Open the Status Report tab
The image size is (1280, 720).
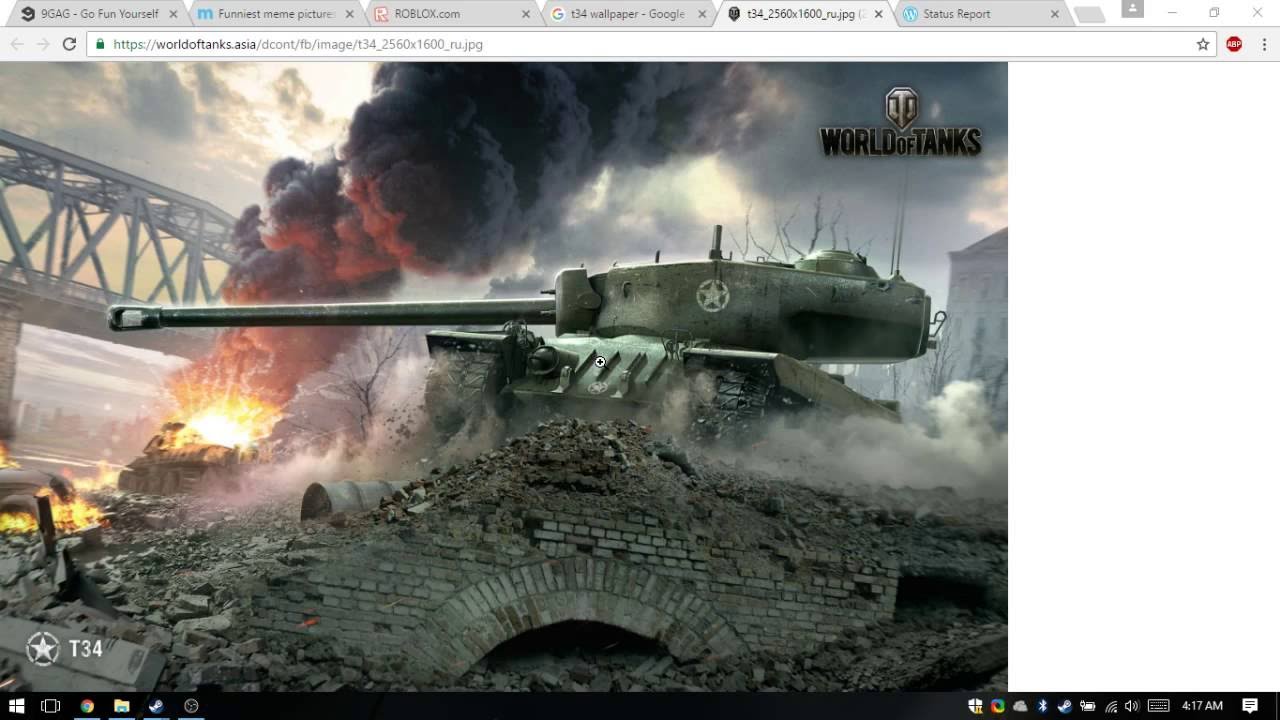click(x=980, y=14)
